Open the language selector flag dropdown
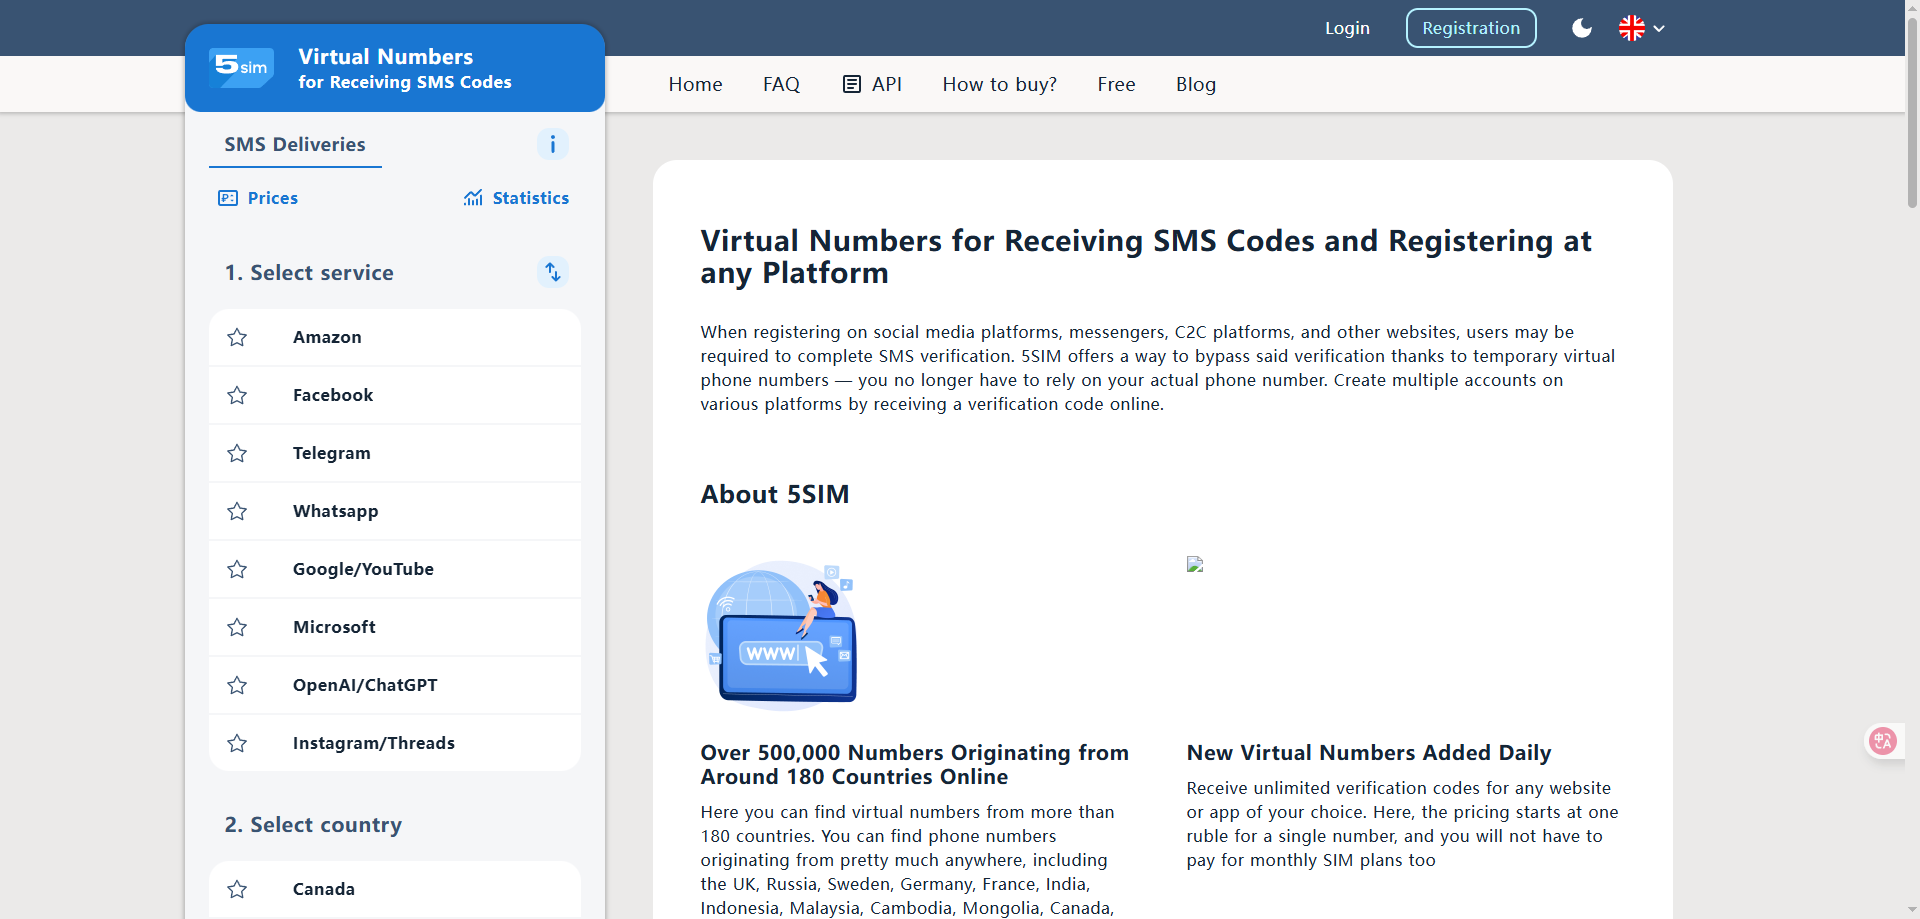The width and height of the screenshot is (1920, 919). (1633, 28)
